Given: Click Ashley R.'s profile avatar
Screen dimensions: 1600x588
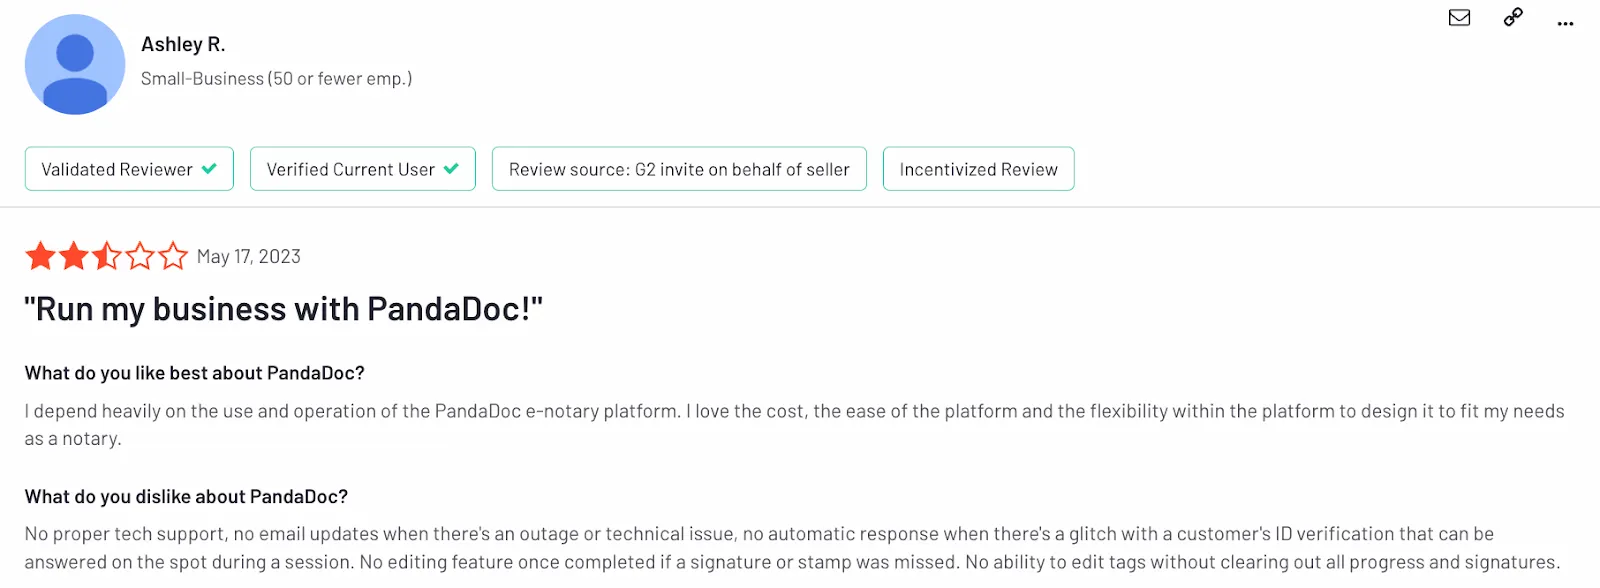Looking at the screenshot, I should click(74, 63).
